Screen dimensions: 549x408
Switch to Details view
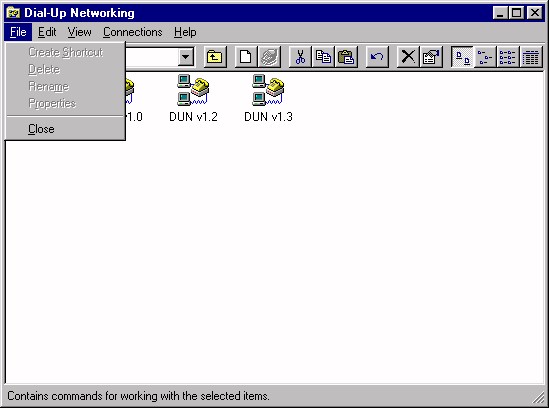pyautogui.click(x=531, y=57)
